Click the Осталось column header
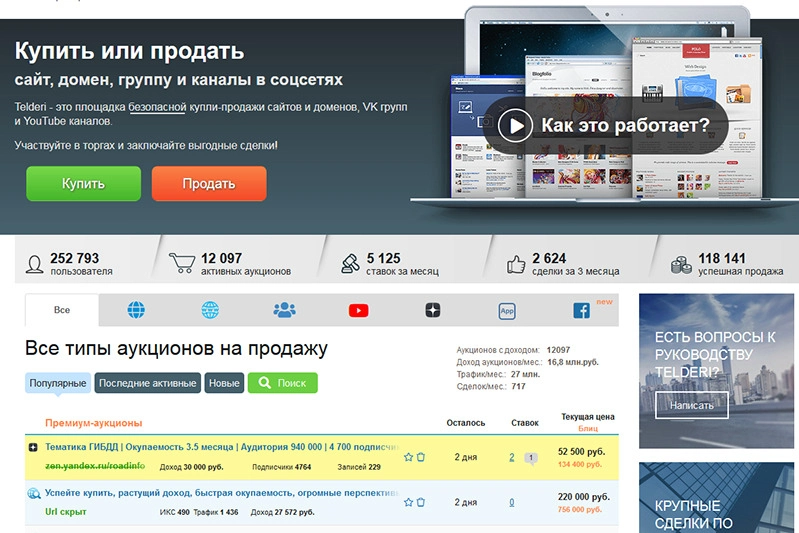Viewport: 799px width, 533px height. coord(466,423)
